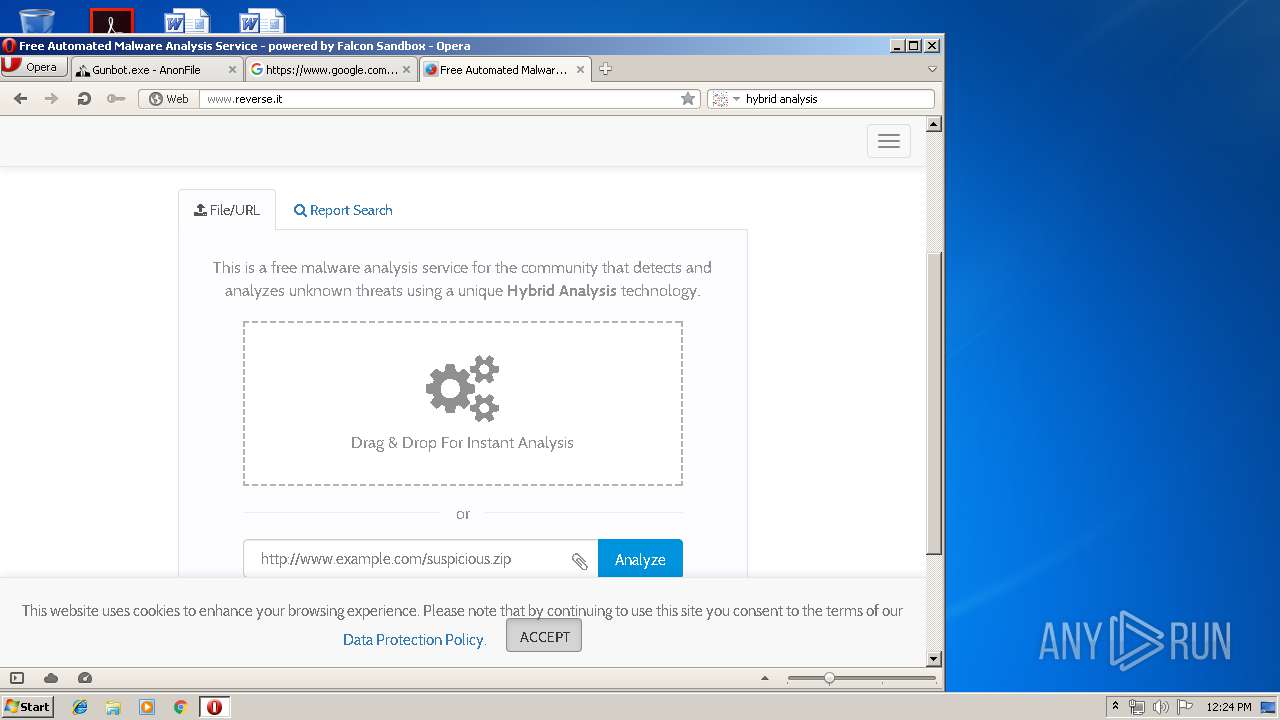Open the network tray icon
This screenshot has height=720, width=1280.
1137,707
